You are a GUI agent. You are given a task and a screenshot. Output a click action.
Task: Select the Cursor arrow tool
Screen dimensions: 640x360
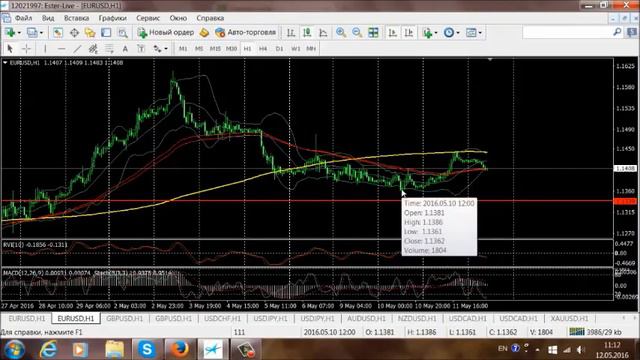(x=10, y=49)
